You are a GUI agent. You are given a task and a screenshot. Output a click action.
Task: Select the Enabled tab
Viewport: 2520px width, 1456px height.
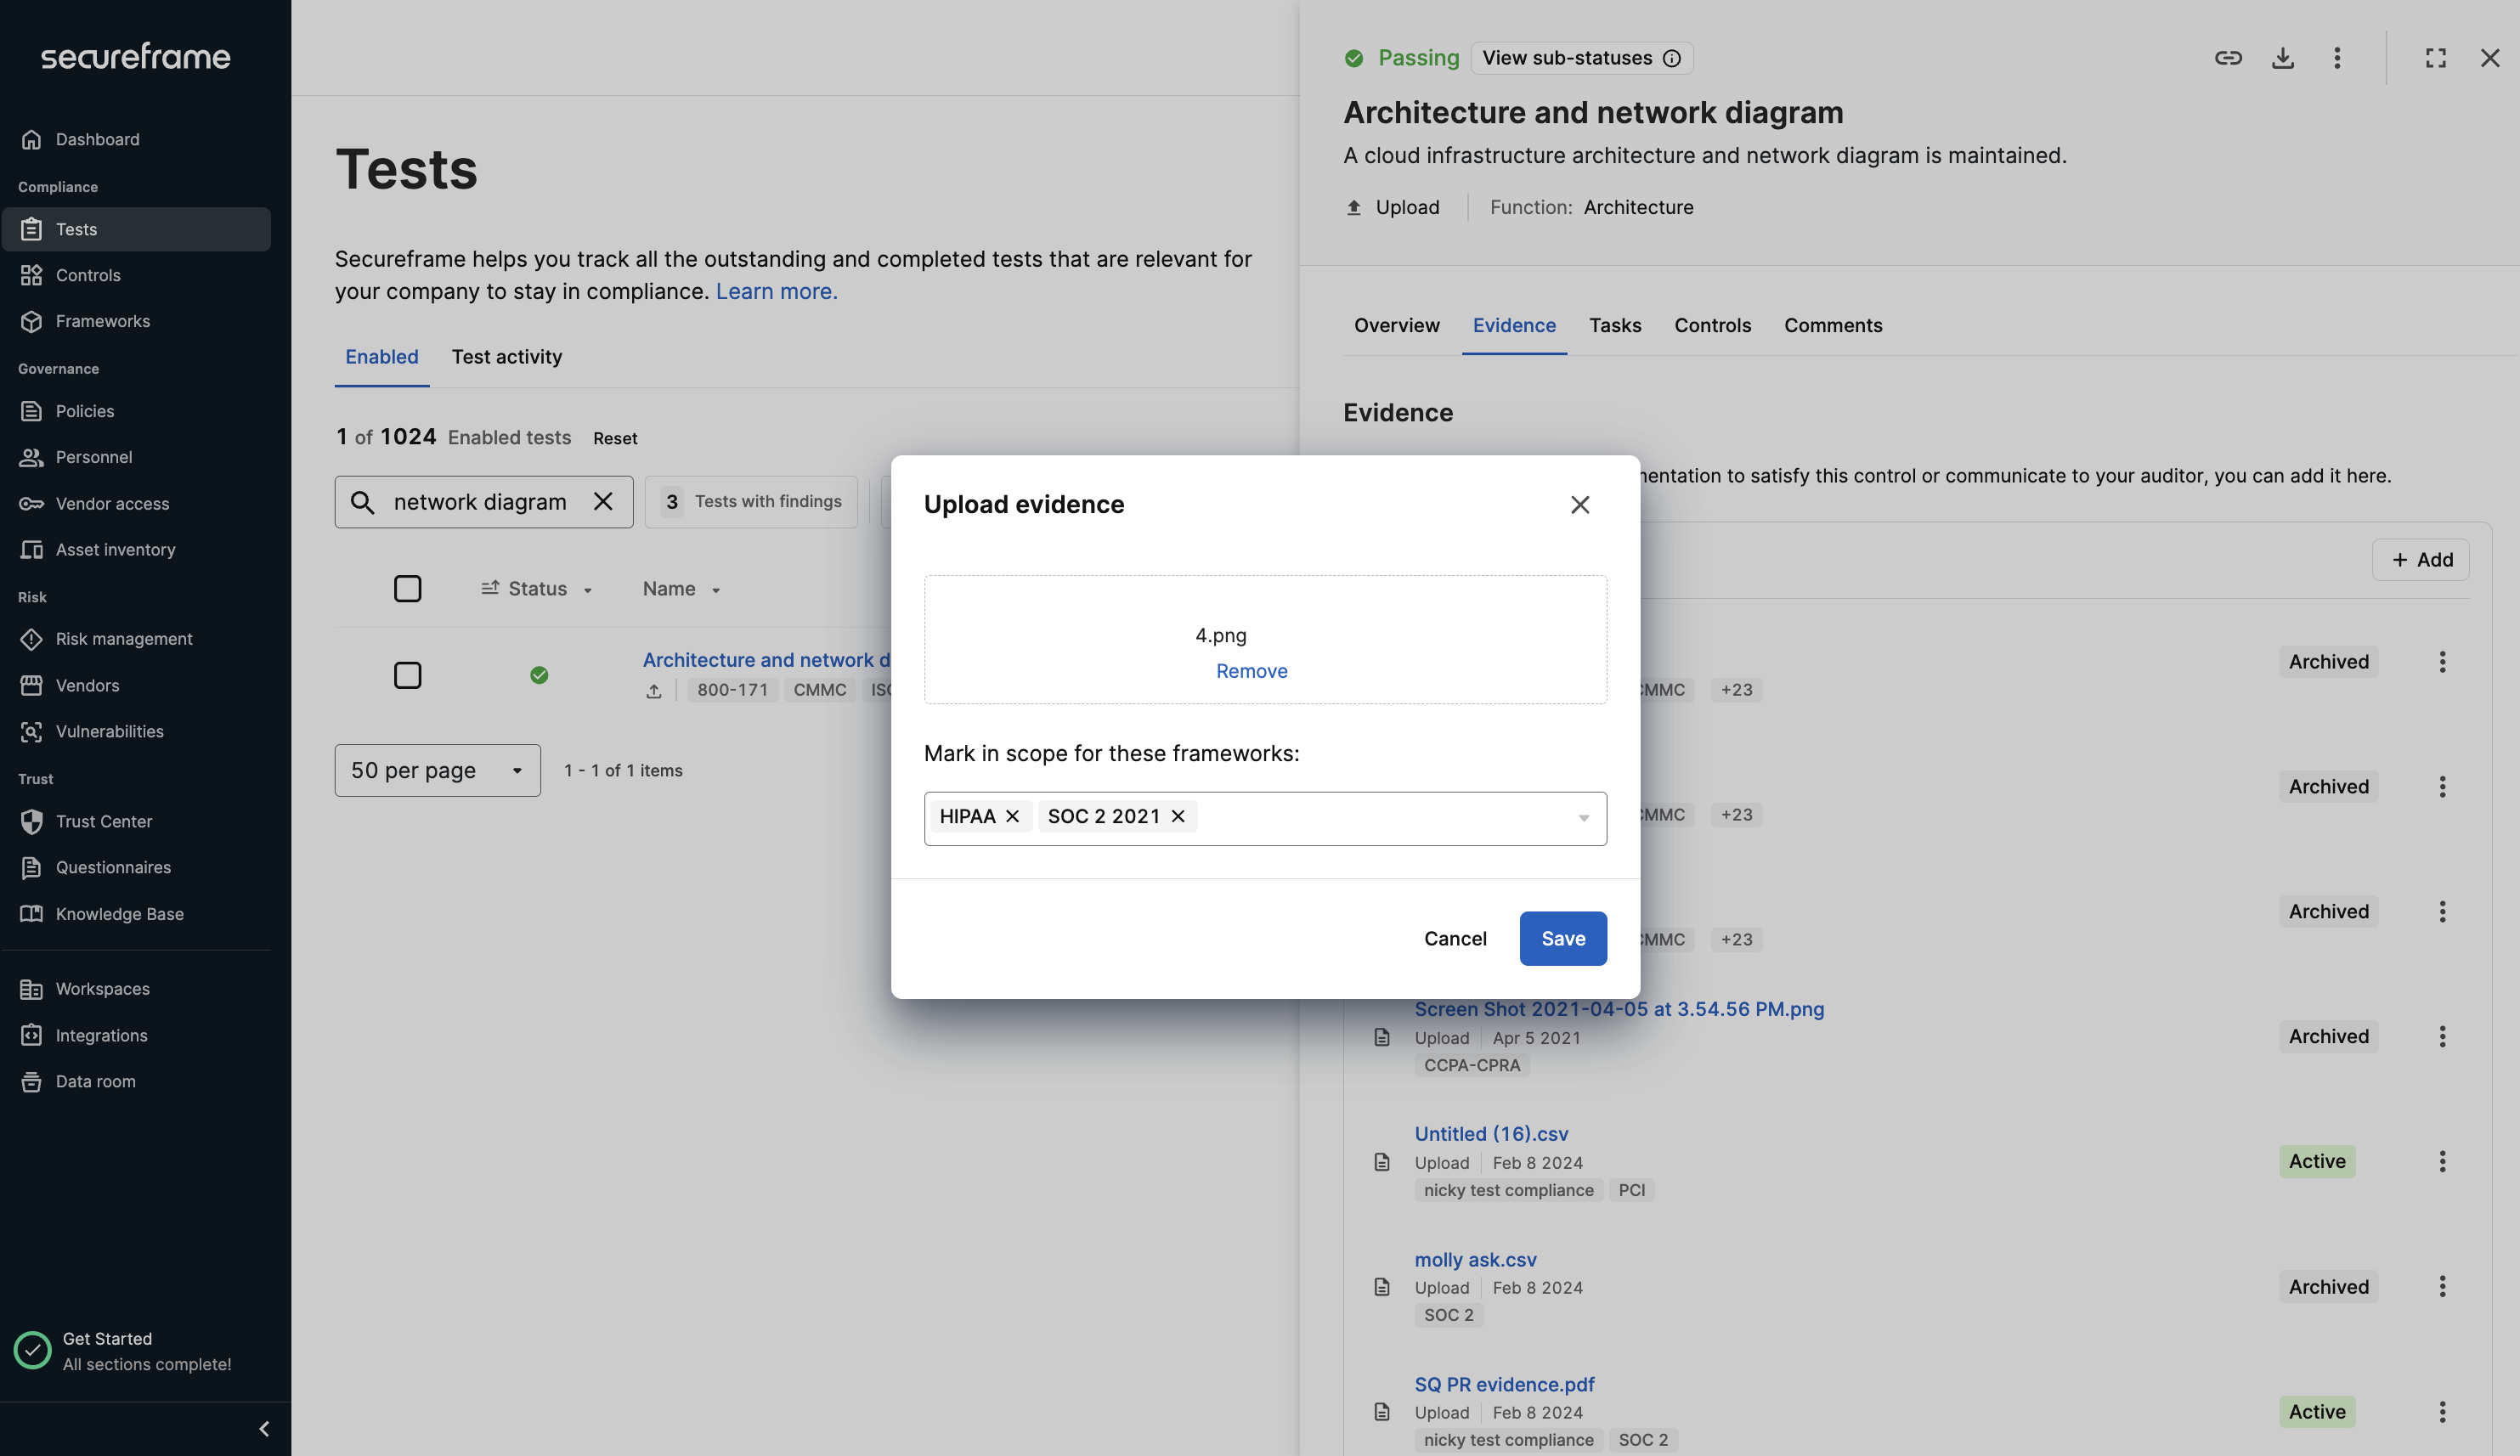381,357
